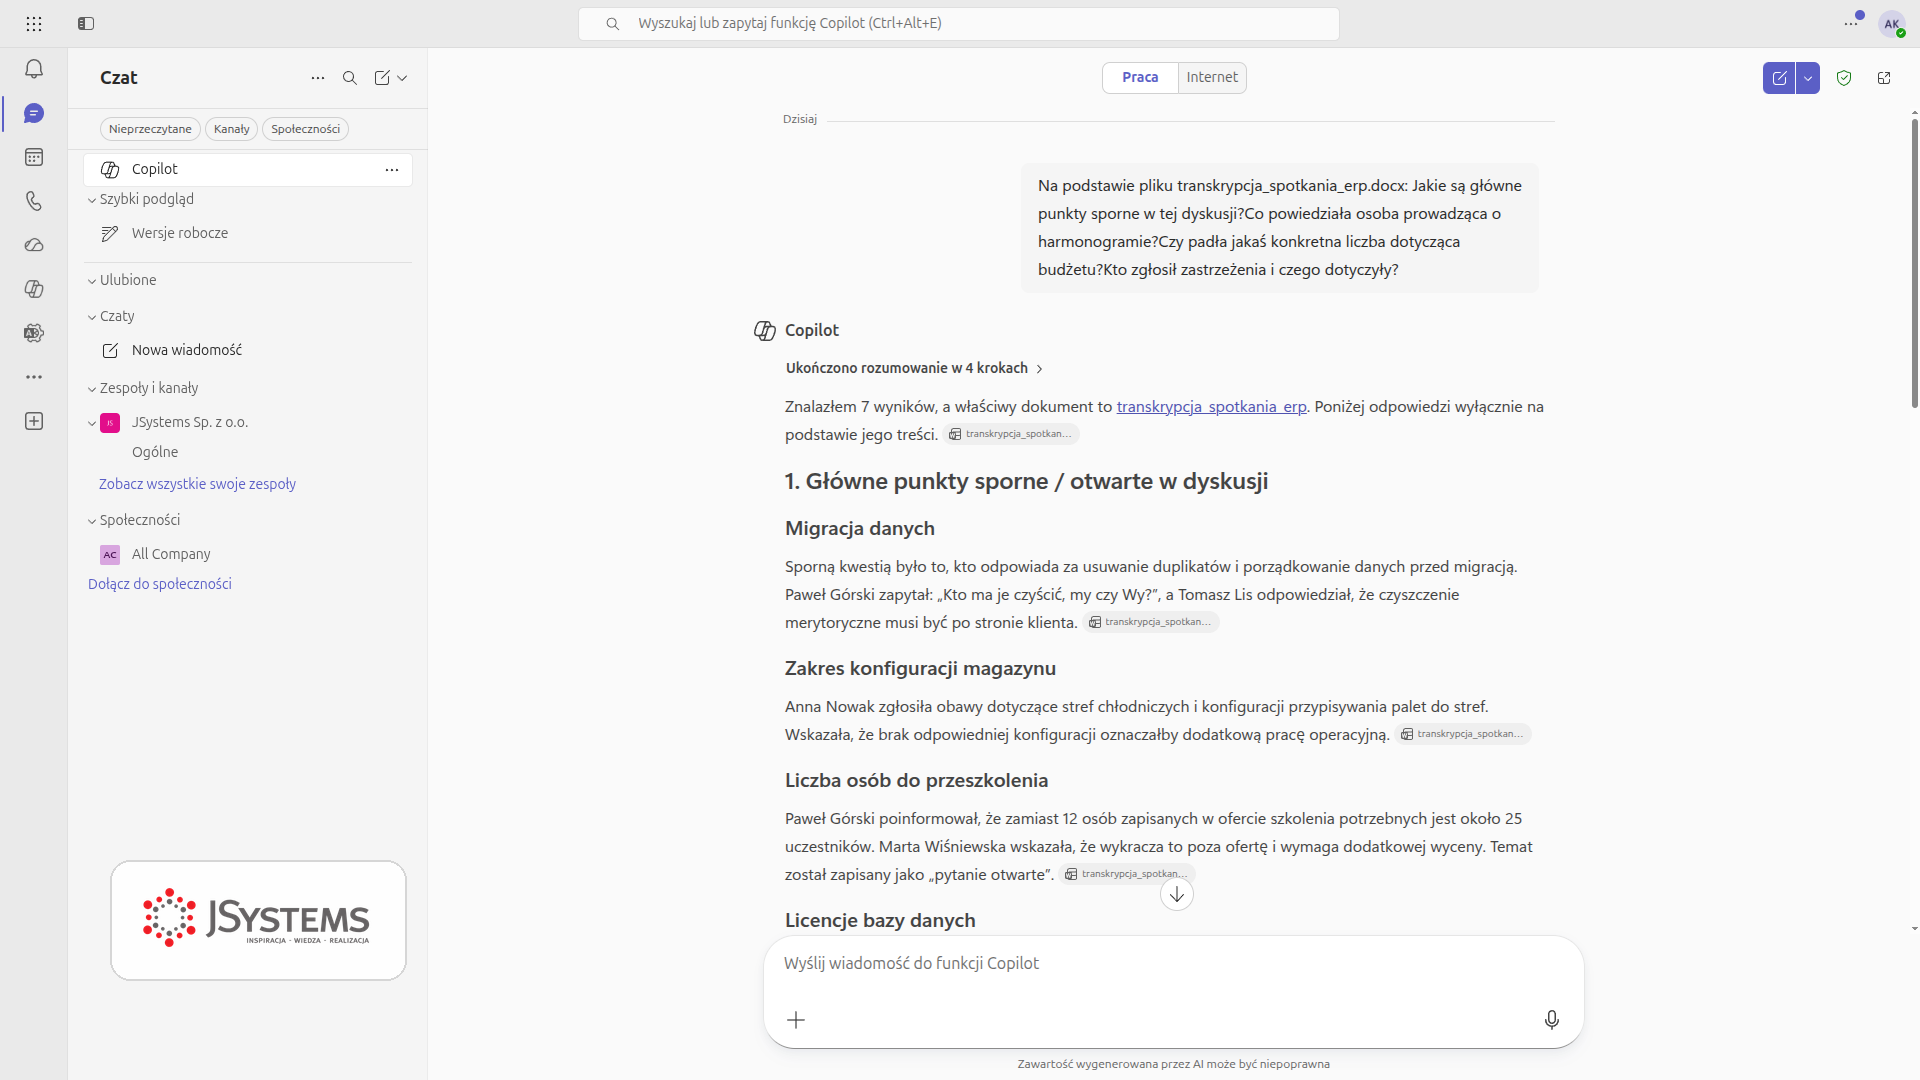
Task: Open settings and more ellipsis at top
Action: click(1851, 24)
